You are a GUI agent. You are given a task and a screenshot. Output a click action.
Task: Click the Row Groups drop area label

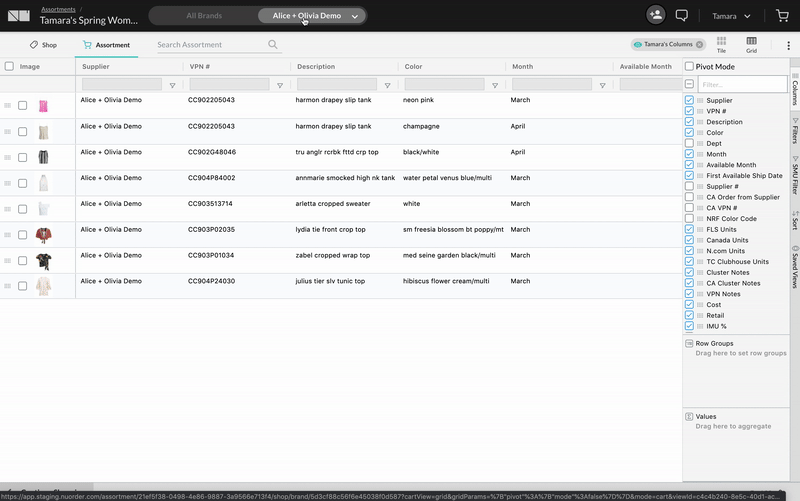click(x=714, y=343)
